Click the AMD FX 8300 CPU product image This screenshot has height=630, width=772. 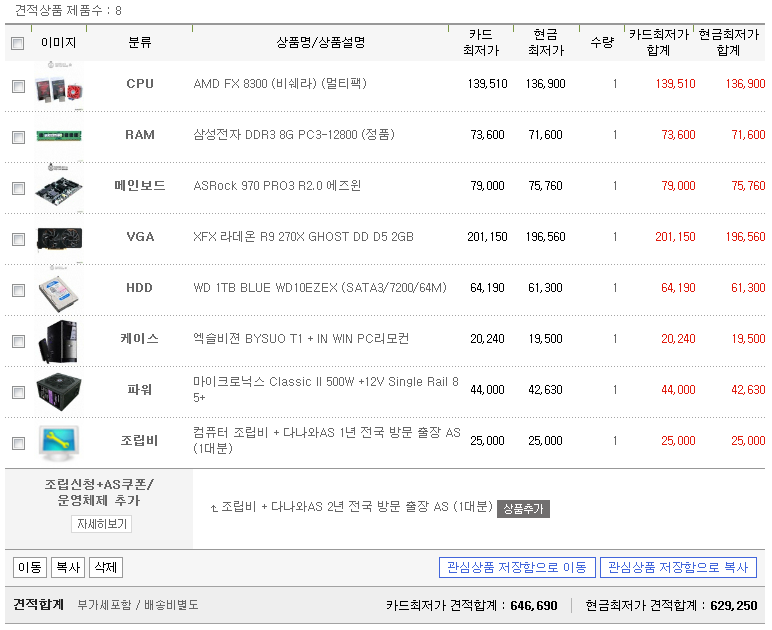click(58, 84)
